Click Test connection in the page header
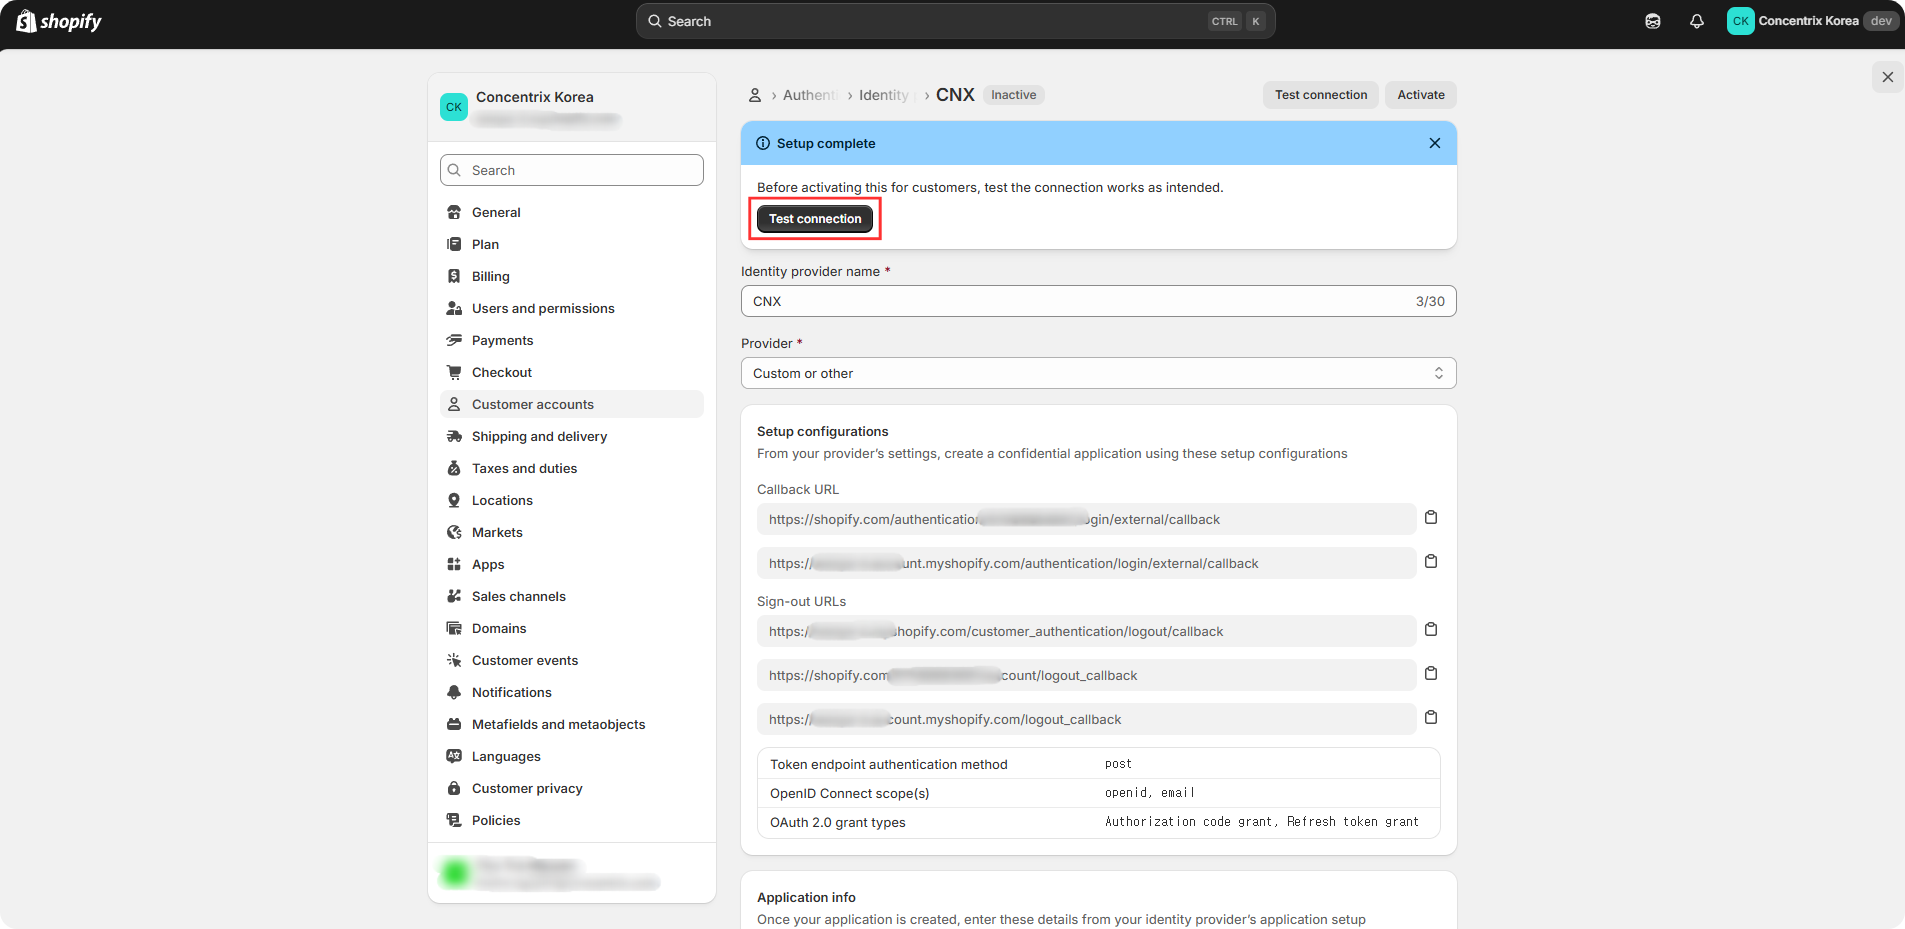The width and height of the screenshot is (1905, 929). point(1320,95)
